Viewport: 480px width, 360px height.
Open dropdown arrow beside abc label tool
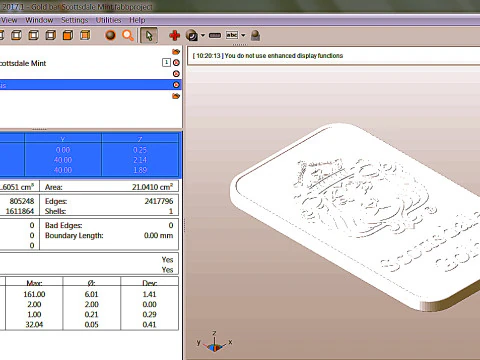pos(243,35)
